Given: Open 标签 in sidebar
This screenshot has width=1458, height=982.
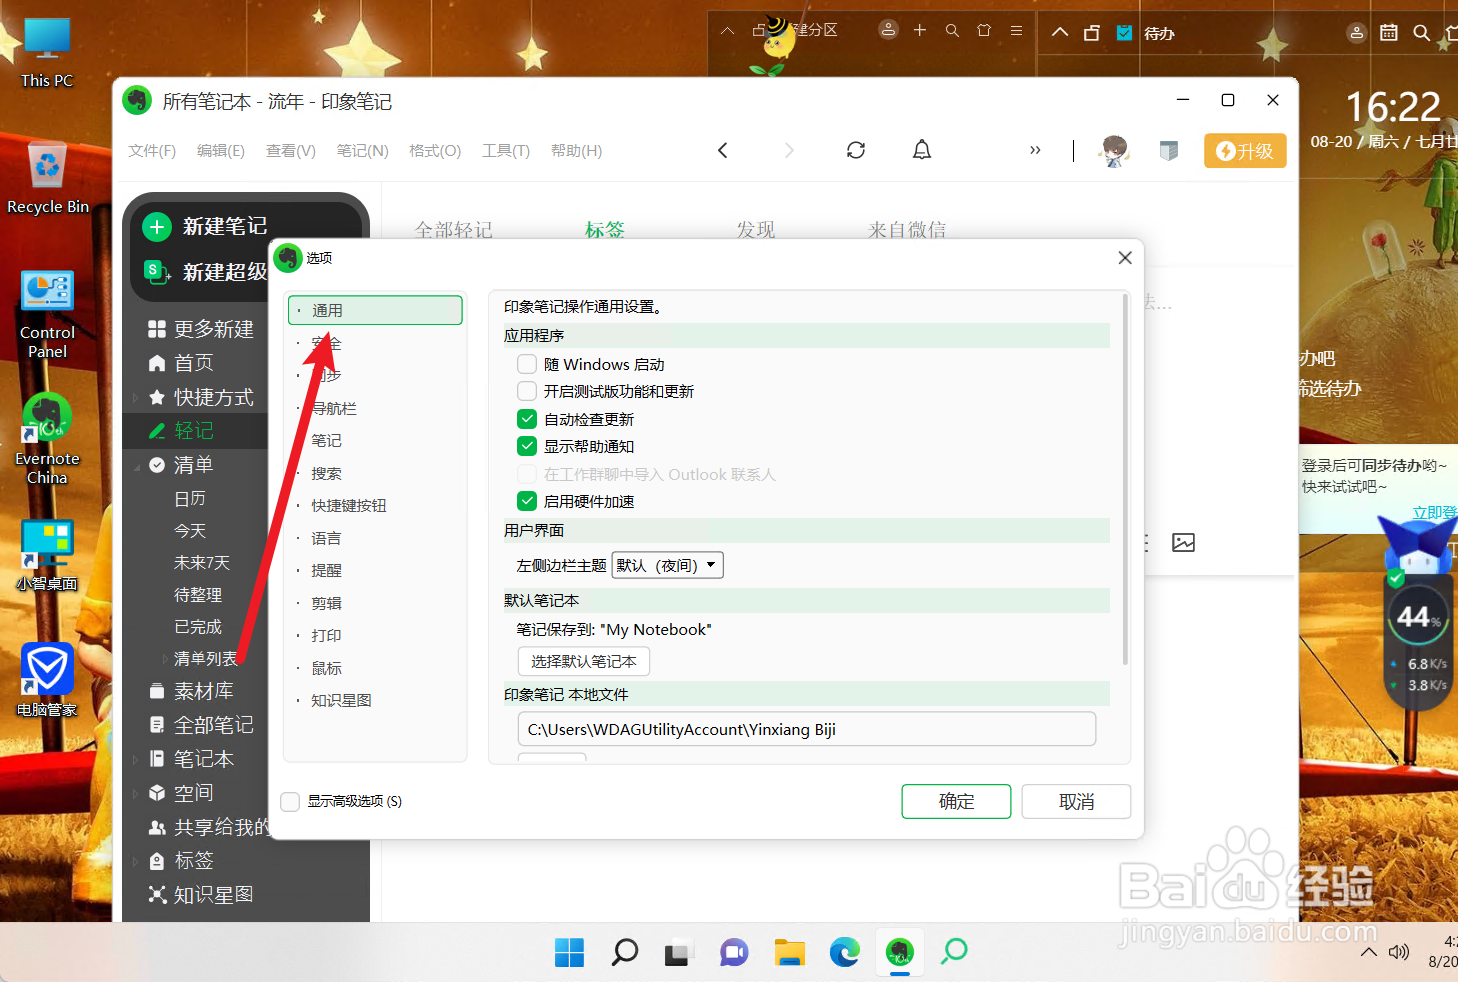Looking at the screenshot, I should [181, 861].
